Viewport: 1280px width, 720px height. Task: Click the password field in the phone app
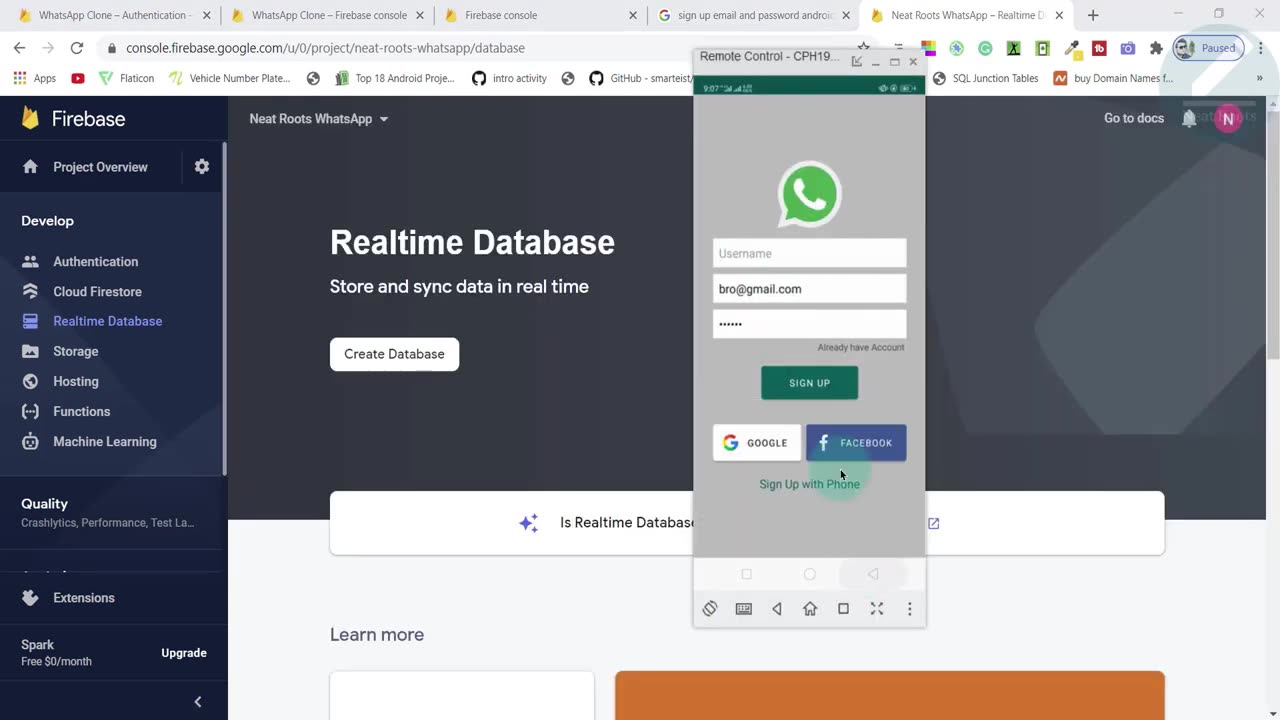(809, 324)
